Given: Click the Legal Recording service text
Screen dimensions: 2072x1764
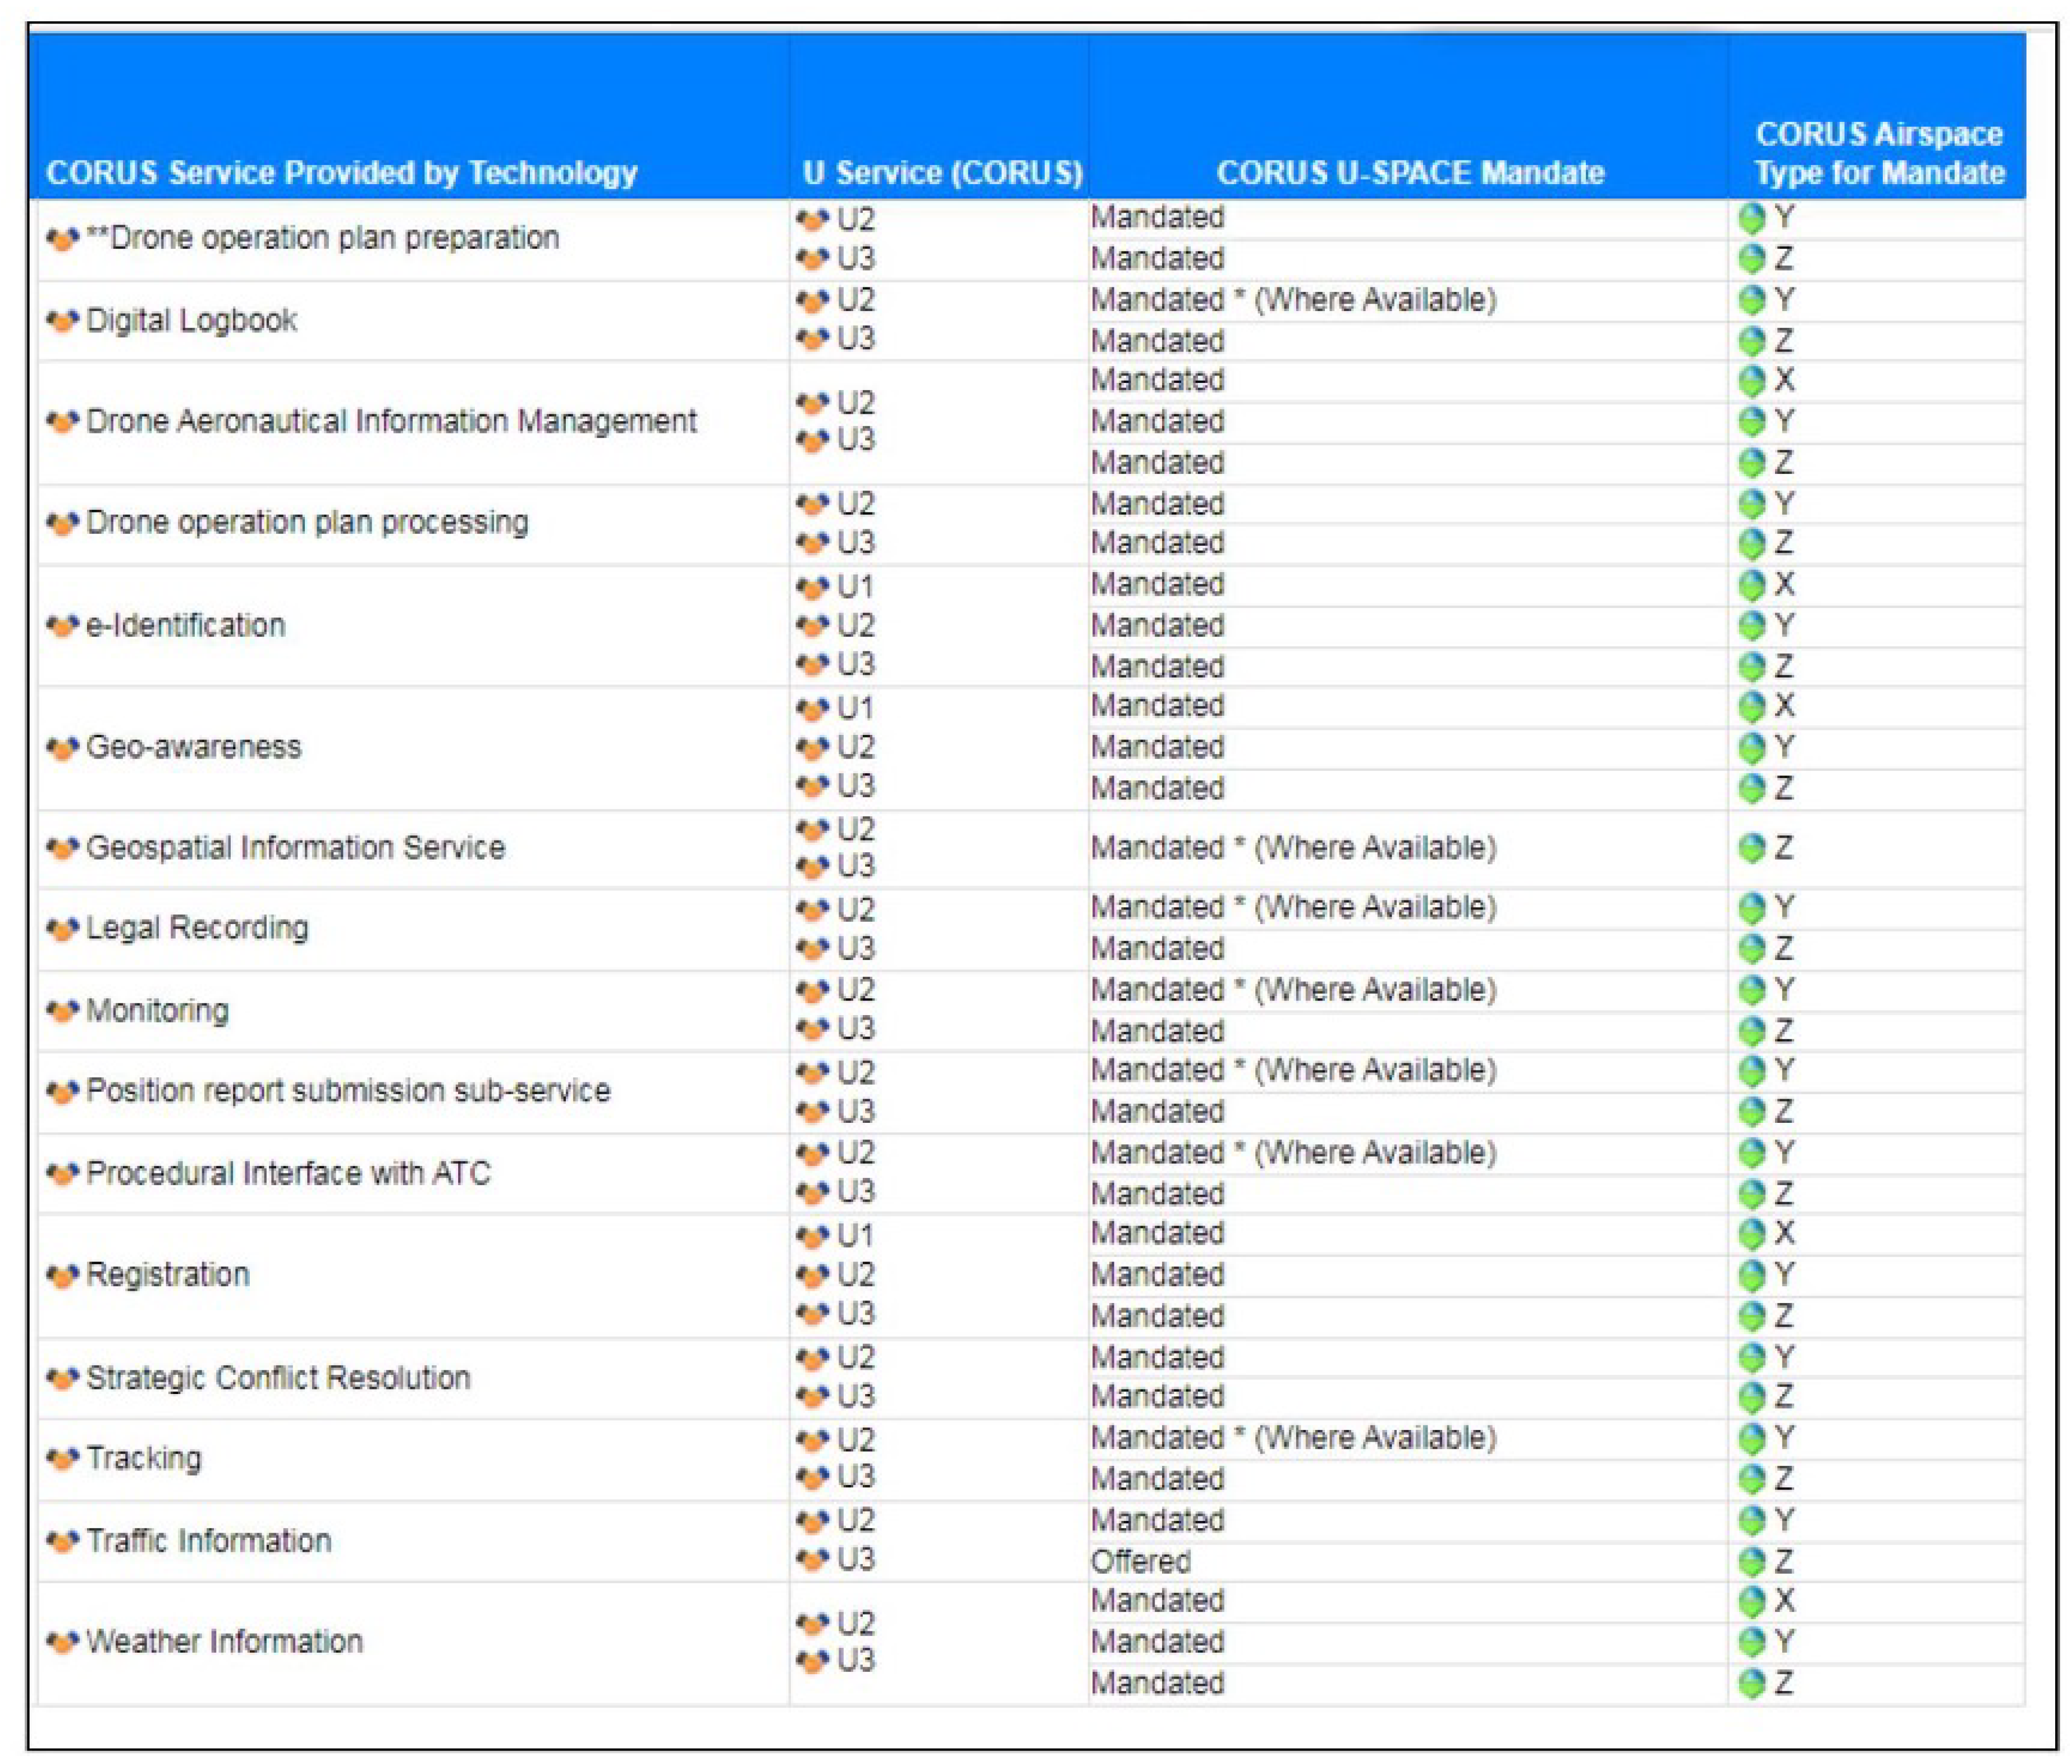Looking at the screenshot, I should [x=197, y=928].
